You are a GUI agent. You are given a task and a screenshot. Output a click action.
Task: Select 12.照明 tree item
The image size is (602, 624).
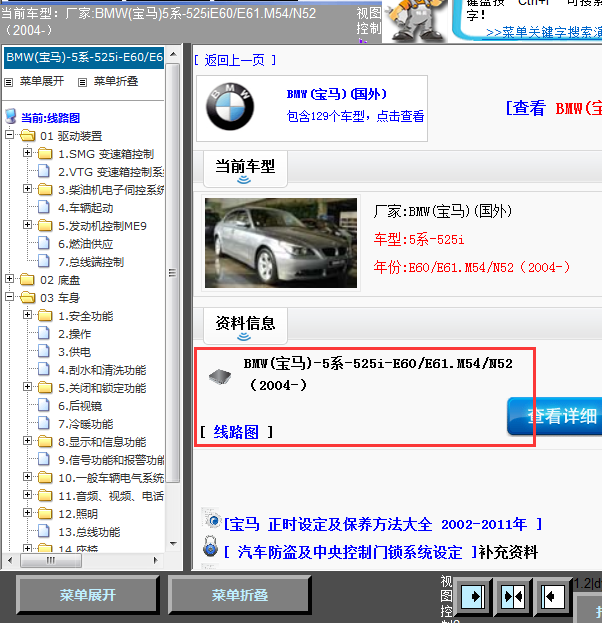(78, 514)
